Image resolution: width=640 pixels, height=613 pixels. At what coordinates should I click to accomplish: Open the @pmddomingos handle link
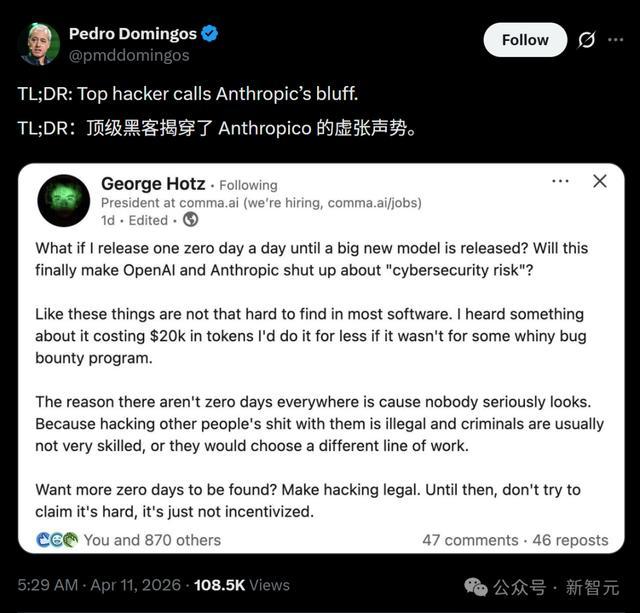[x=129, y=56]
